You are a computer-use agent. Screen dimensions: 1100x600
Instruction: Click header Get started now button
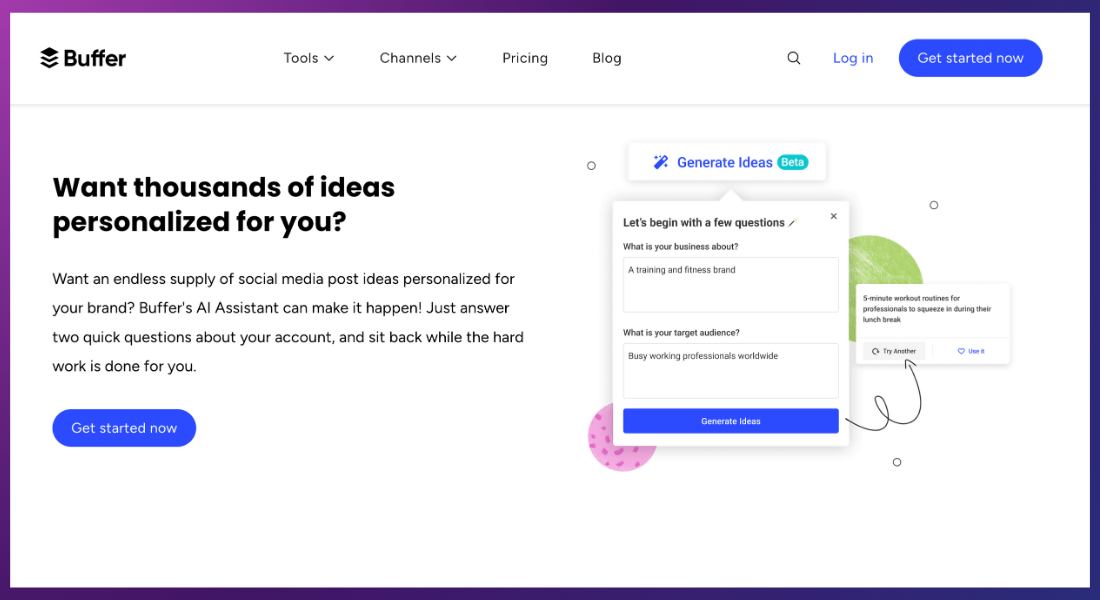pos(970,58)
